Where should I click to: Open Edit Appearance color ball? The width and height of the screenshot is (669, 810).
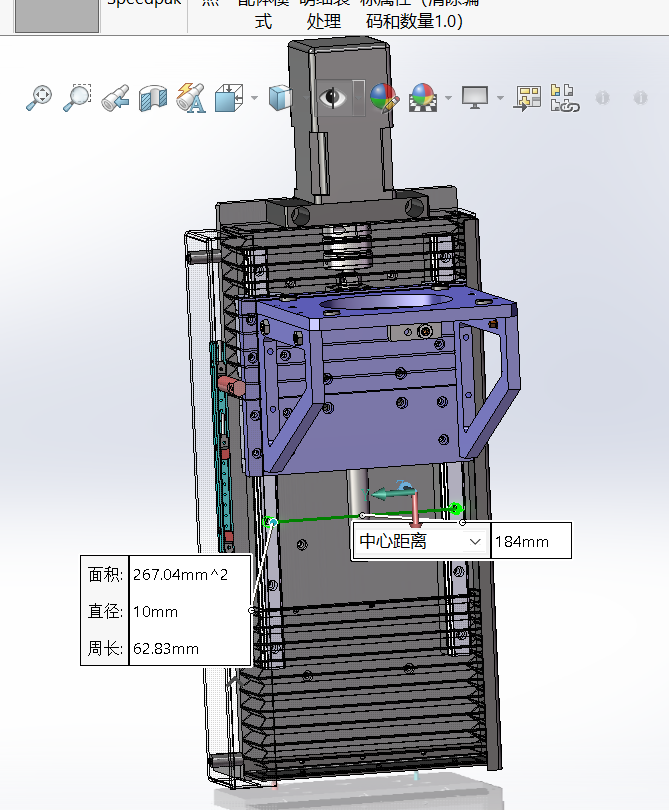tap(384, 98)
